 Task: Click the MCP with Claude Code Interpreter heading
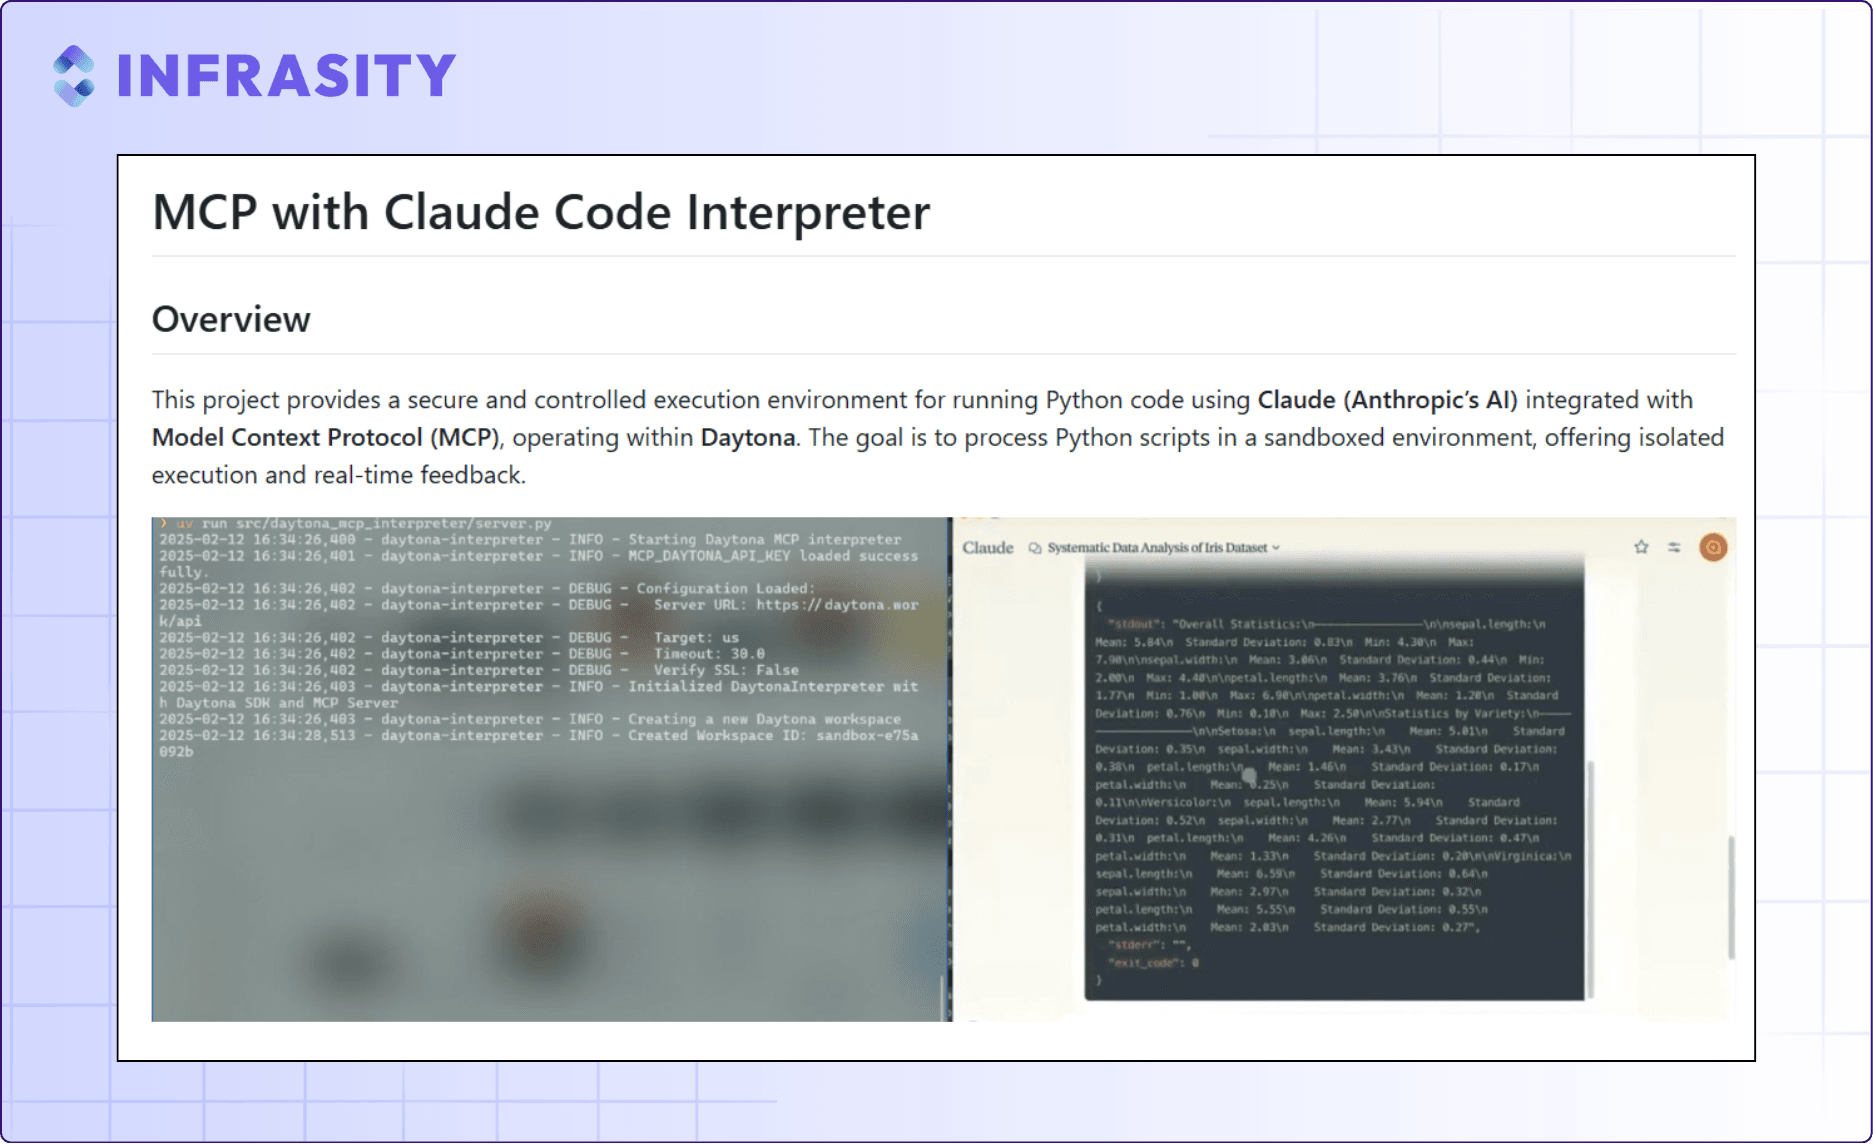click(x=541, y=212)
